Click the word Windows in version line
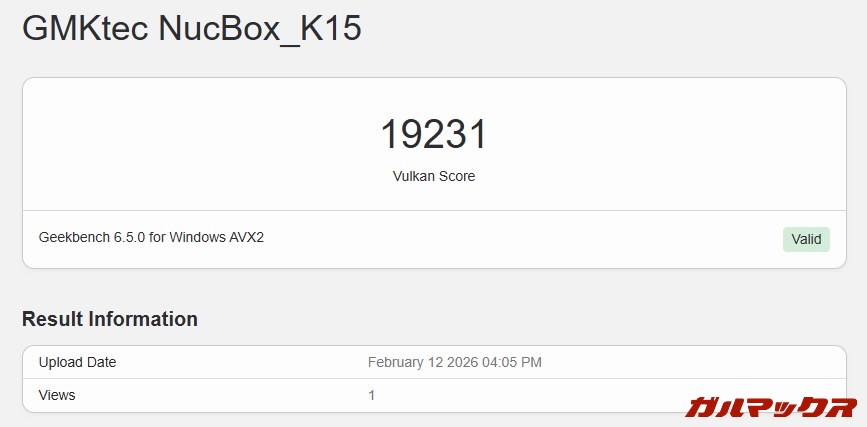Image resolution: width=867 pixels, height=427 pixels. pos(197,238)
